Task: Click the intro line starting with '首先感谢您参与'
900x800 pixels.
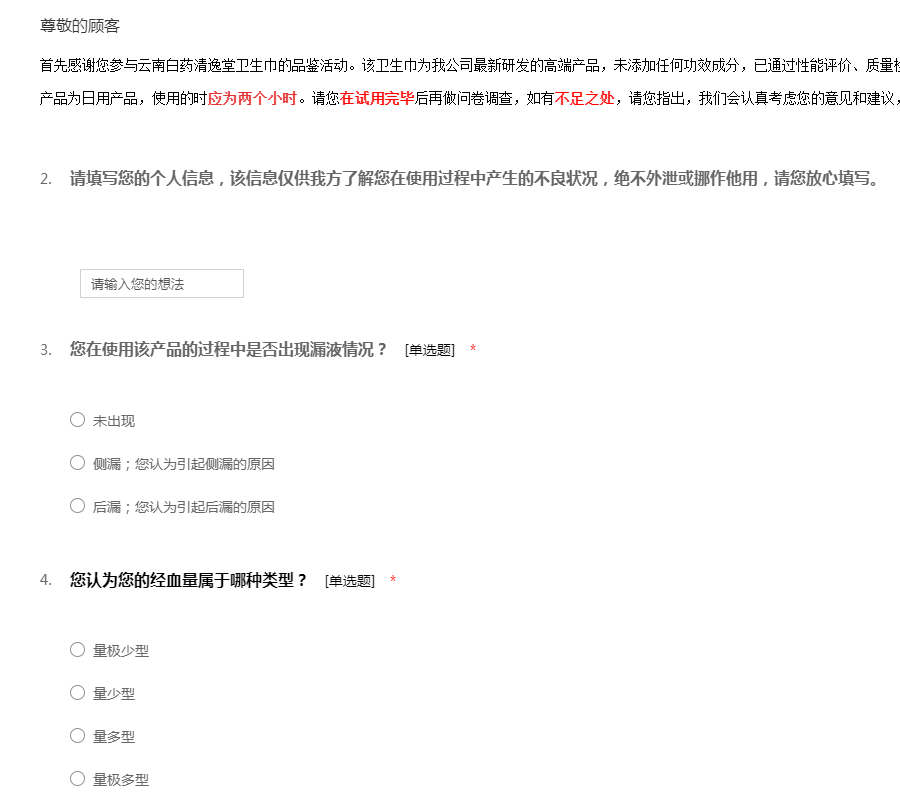Action: (400, 65)
